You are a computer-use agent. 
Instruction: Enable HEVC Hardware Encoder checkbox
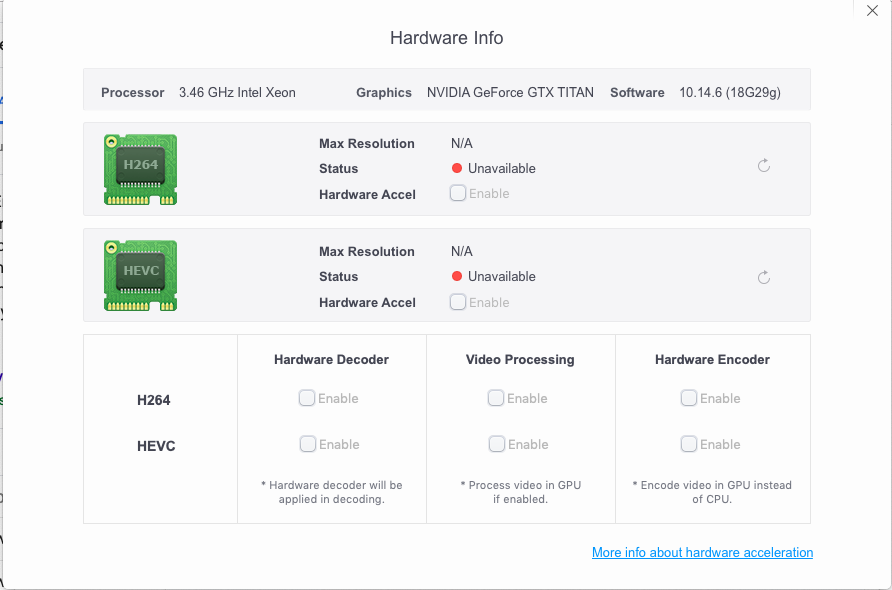[688, 444]
